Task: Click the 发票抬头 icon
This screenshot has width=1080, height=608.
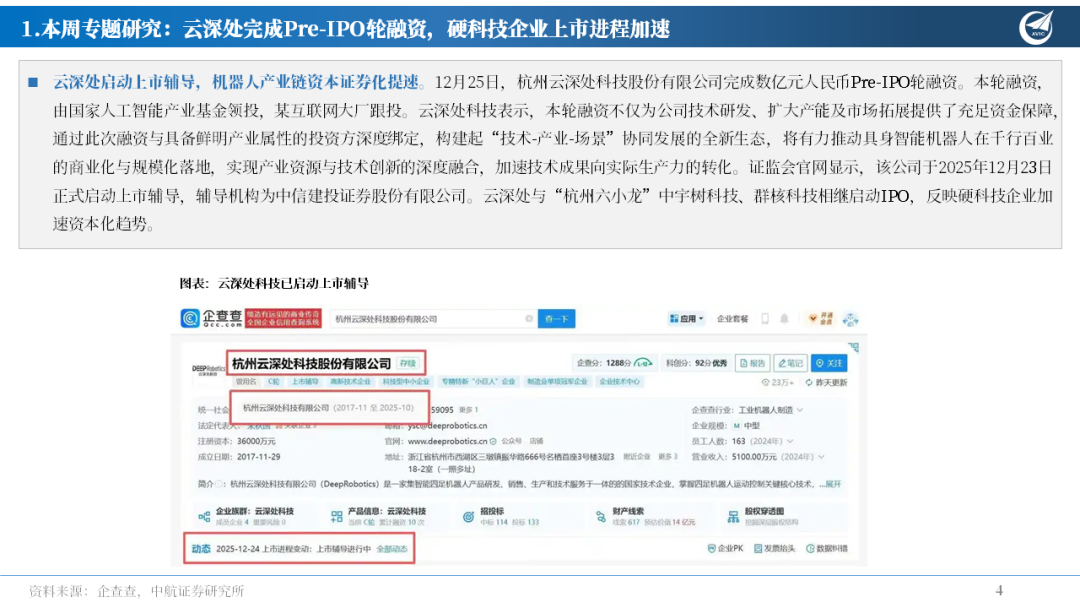Action: click(x=758, y=549)
